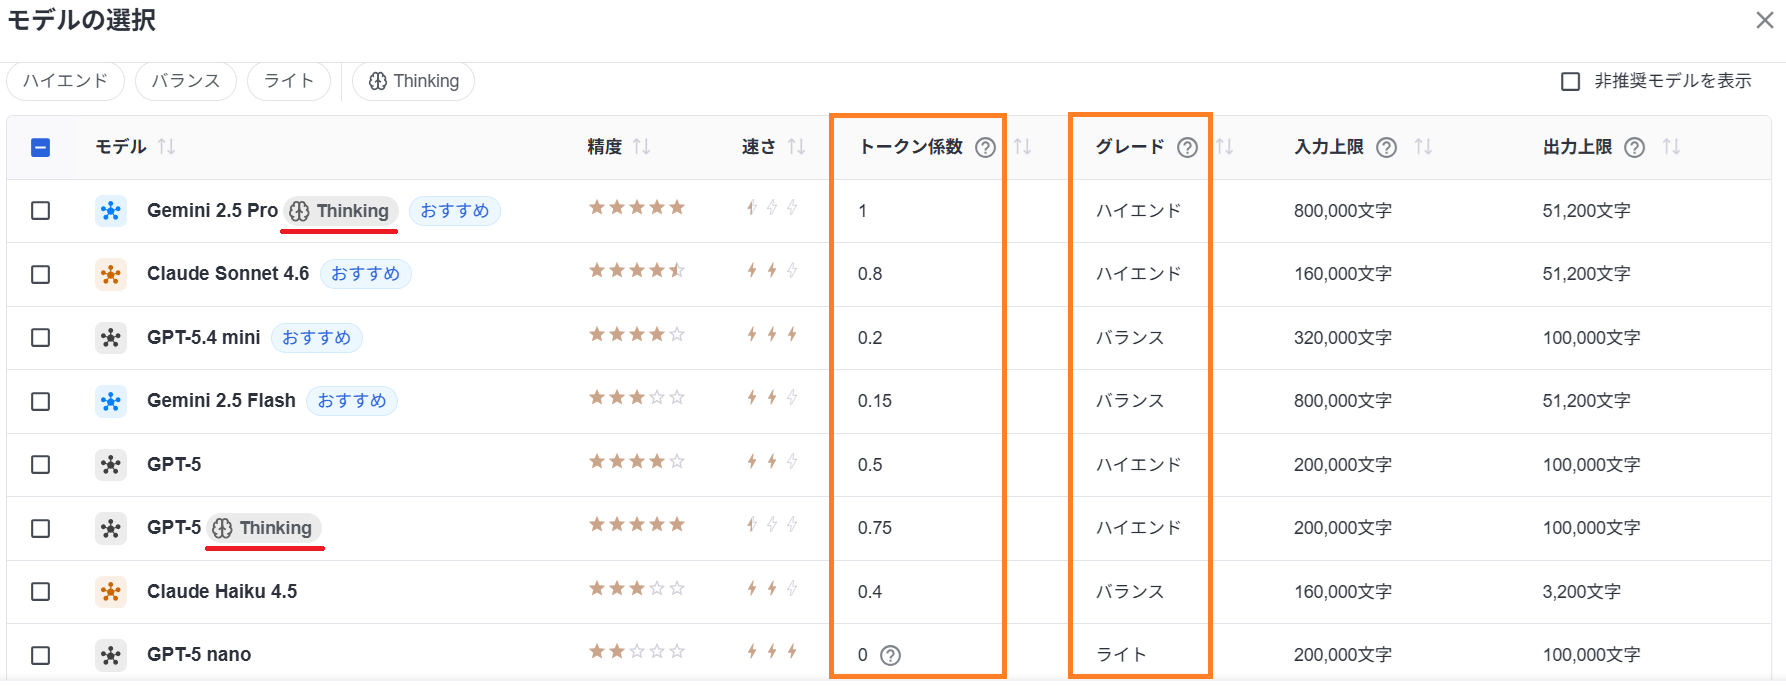Sort the モデル column with its arrows
Screen dimensions: 1786x686
click(167, 147)
